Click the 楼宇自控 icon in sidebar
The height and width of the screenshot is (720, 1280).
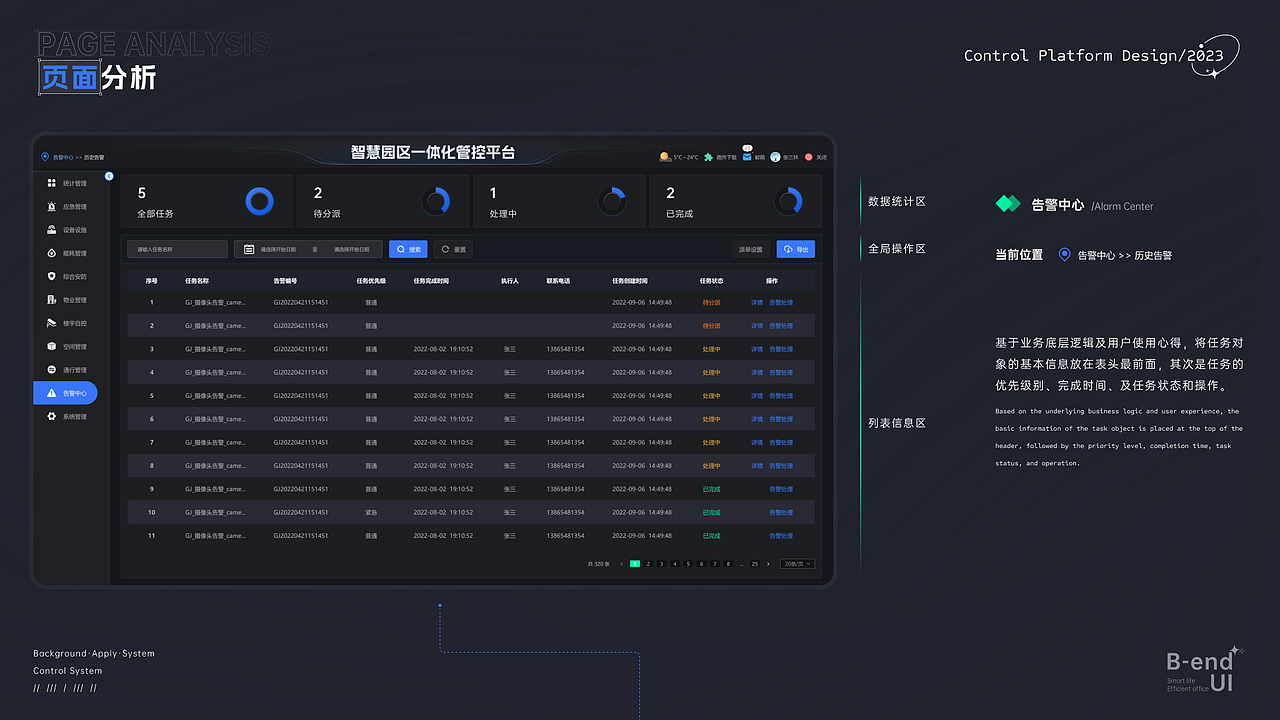52,323
